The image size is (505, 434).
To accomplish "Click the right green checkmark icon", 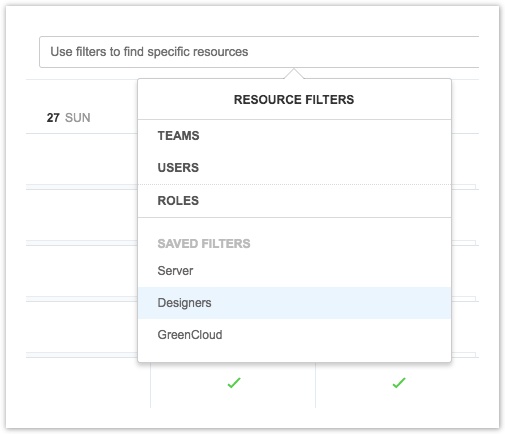I will click(399, 383).
